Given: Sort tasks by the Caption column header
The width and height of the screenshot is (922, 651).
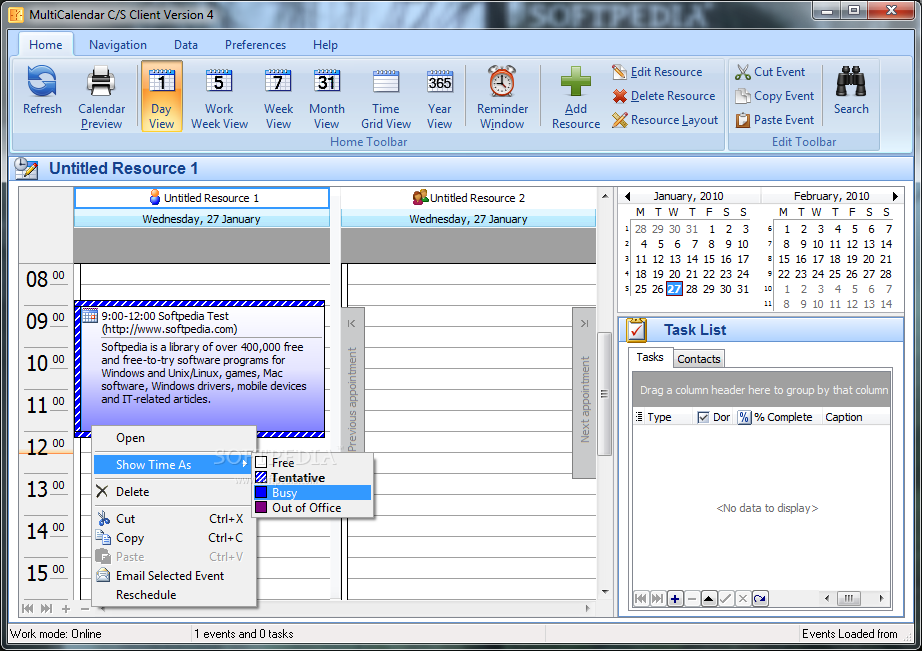Looking at the screenshot, I should 856,417.
